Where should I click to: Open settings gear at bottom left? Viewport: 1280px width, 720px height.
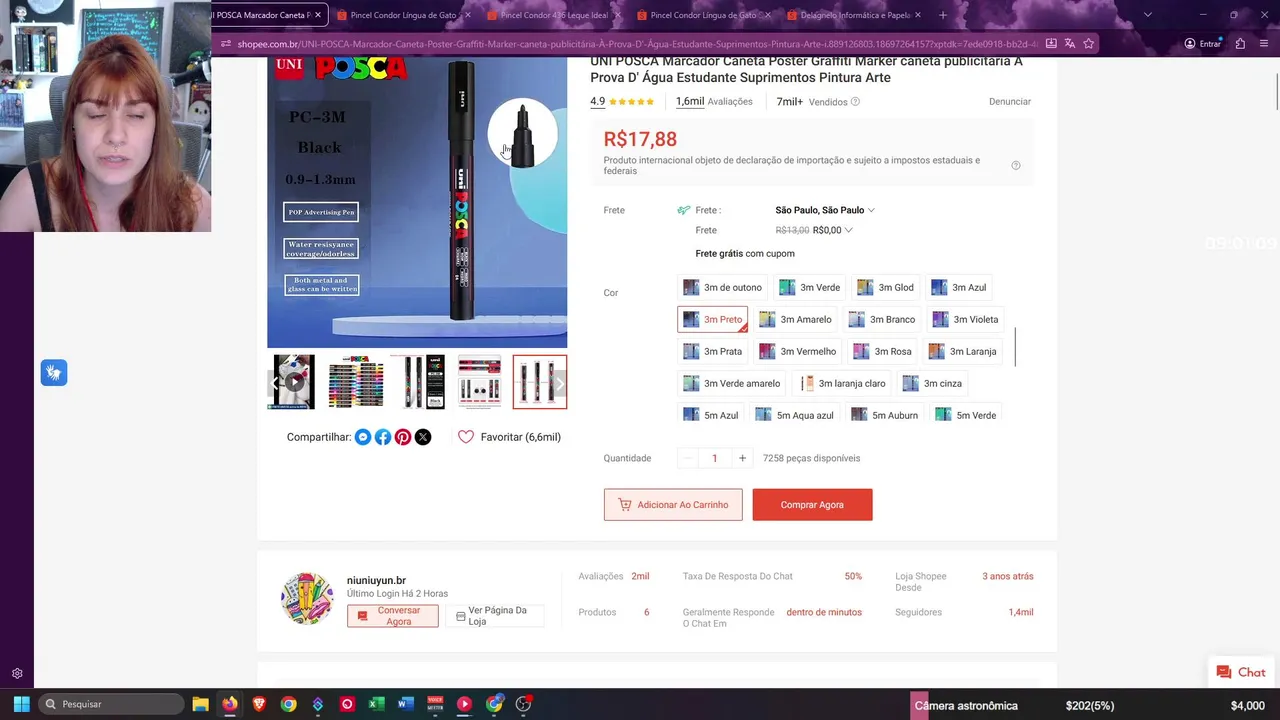17,674
